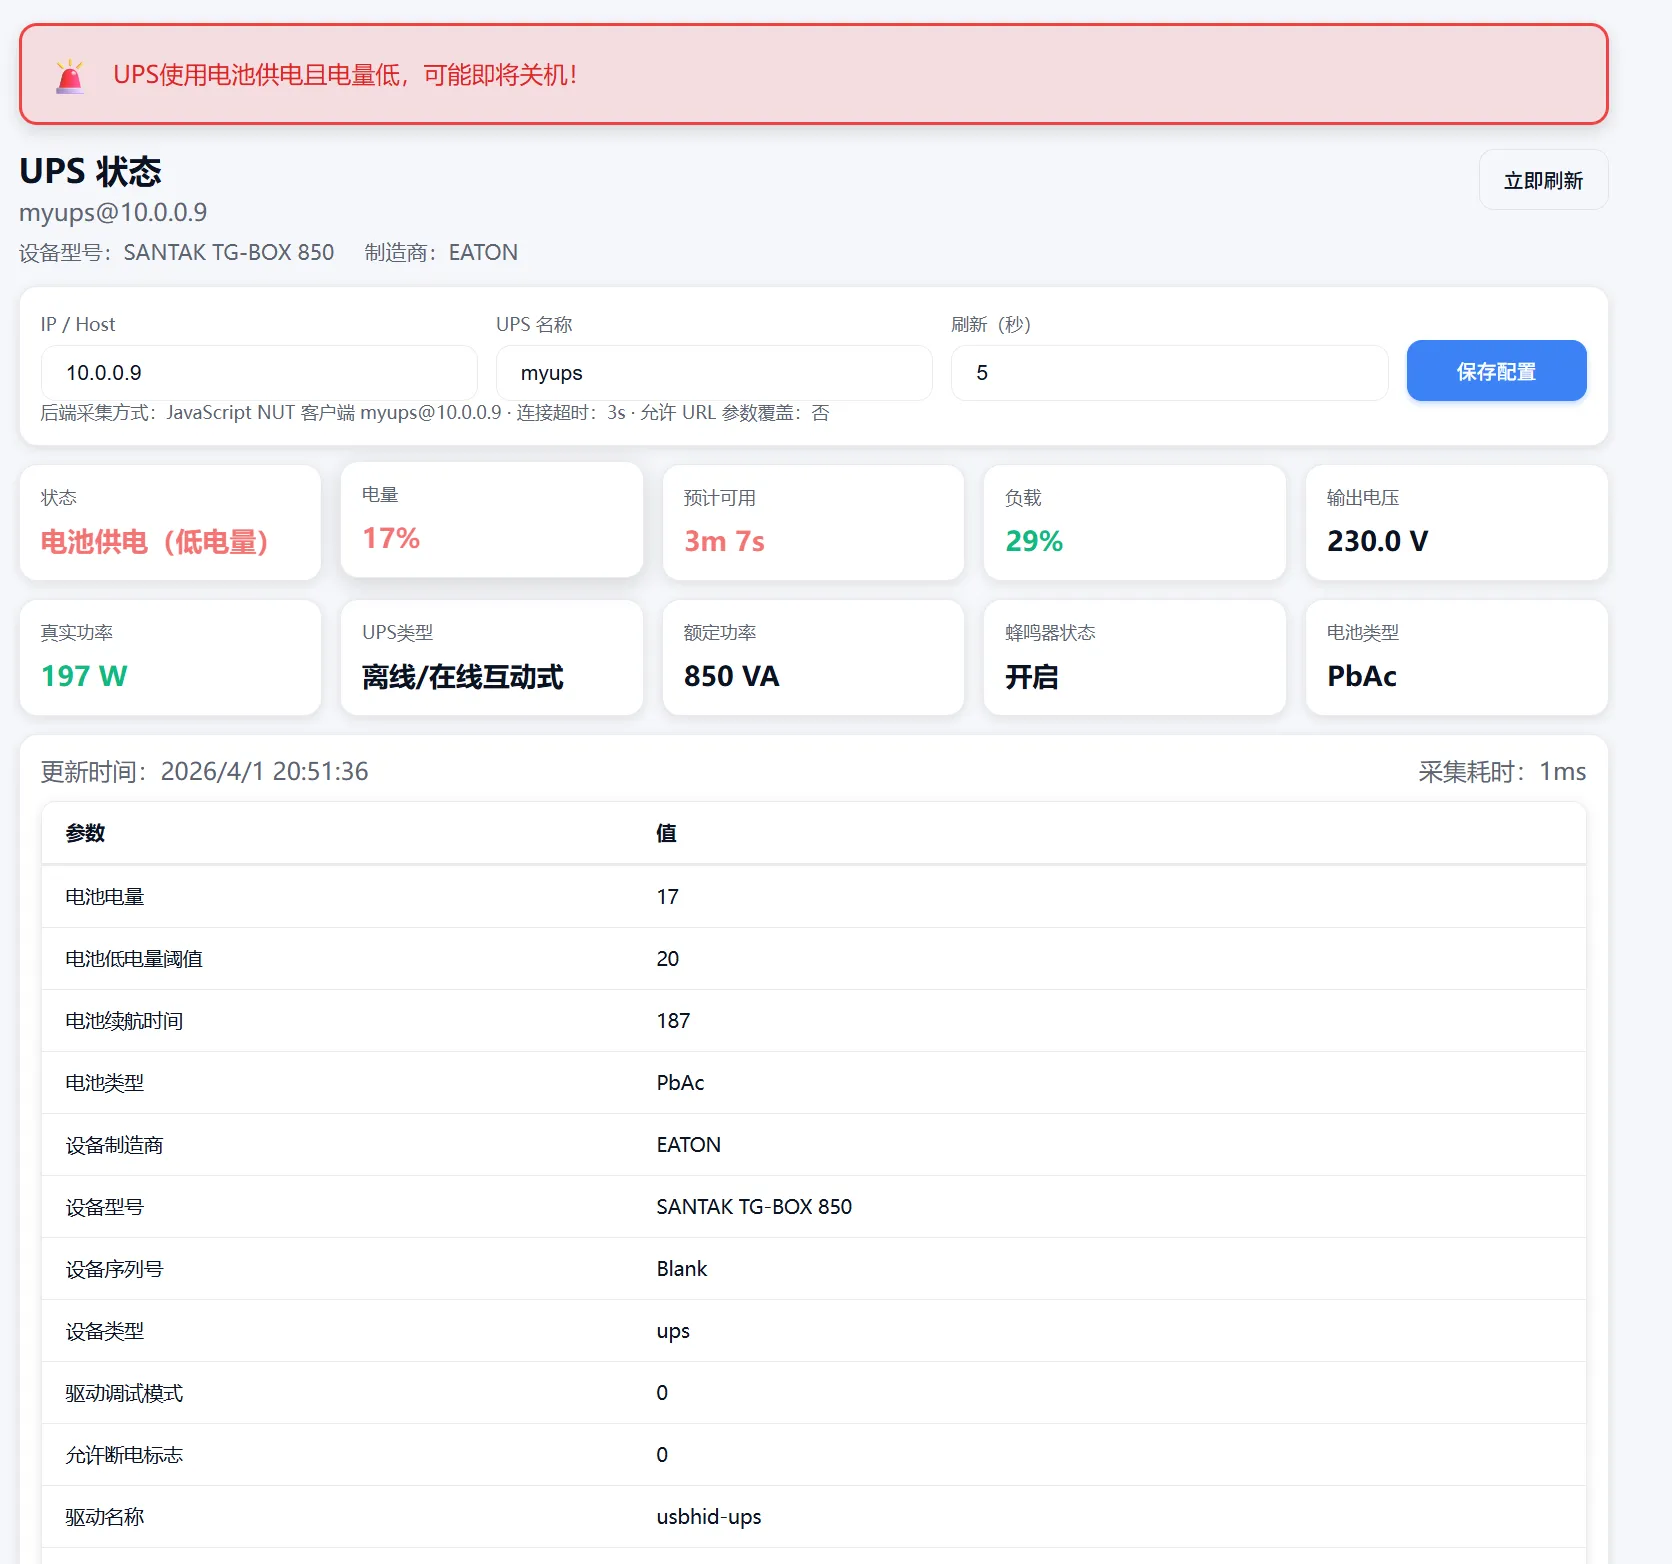
Task: Focus the IP / Host input field
Action: click(x=258, y=373)
